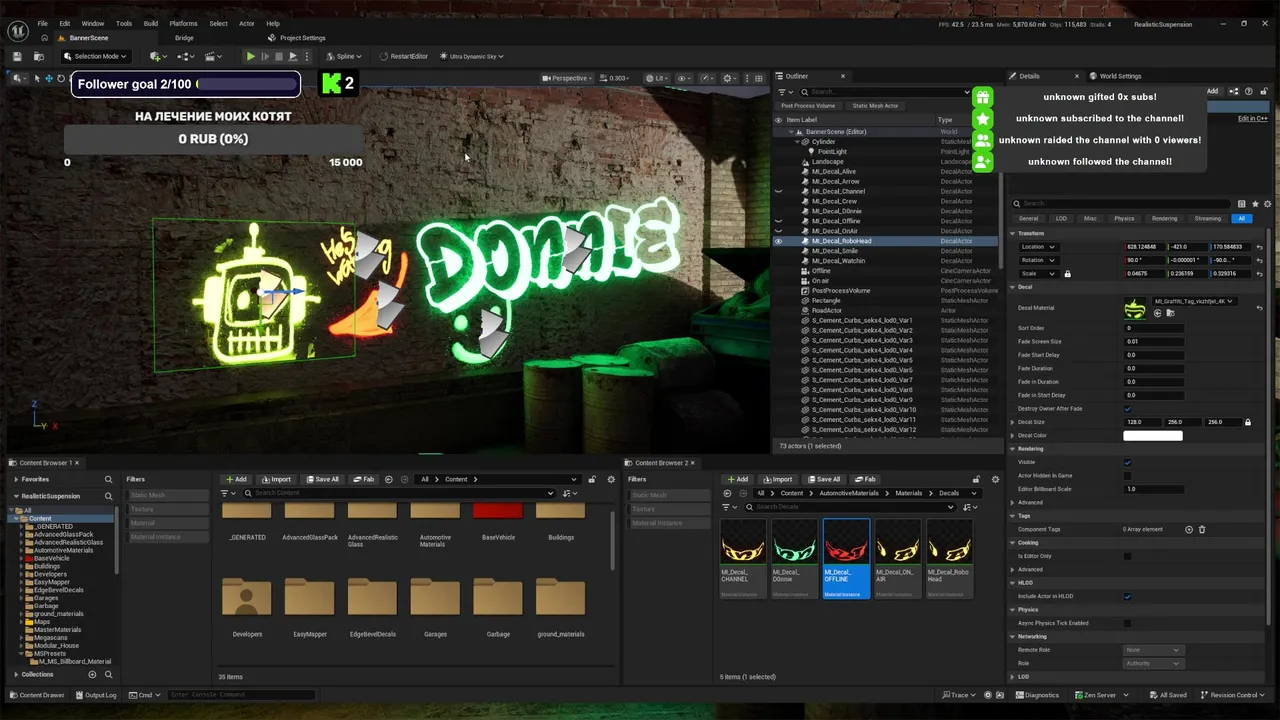Open Details panel settings gear
The image size is (1280, 720).
pyautogui.click(x=1268, y=204)
